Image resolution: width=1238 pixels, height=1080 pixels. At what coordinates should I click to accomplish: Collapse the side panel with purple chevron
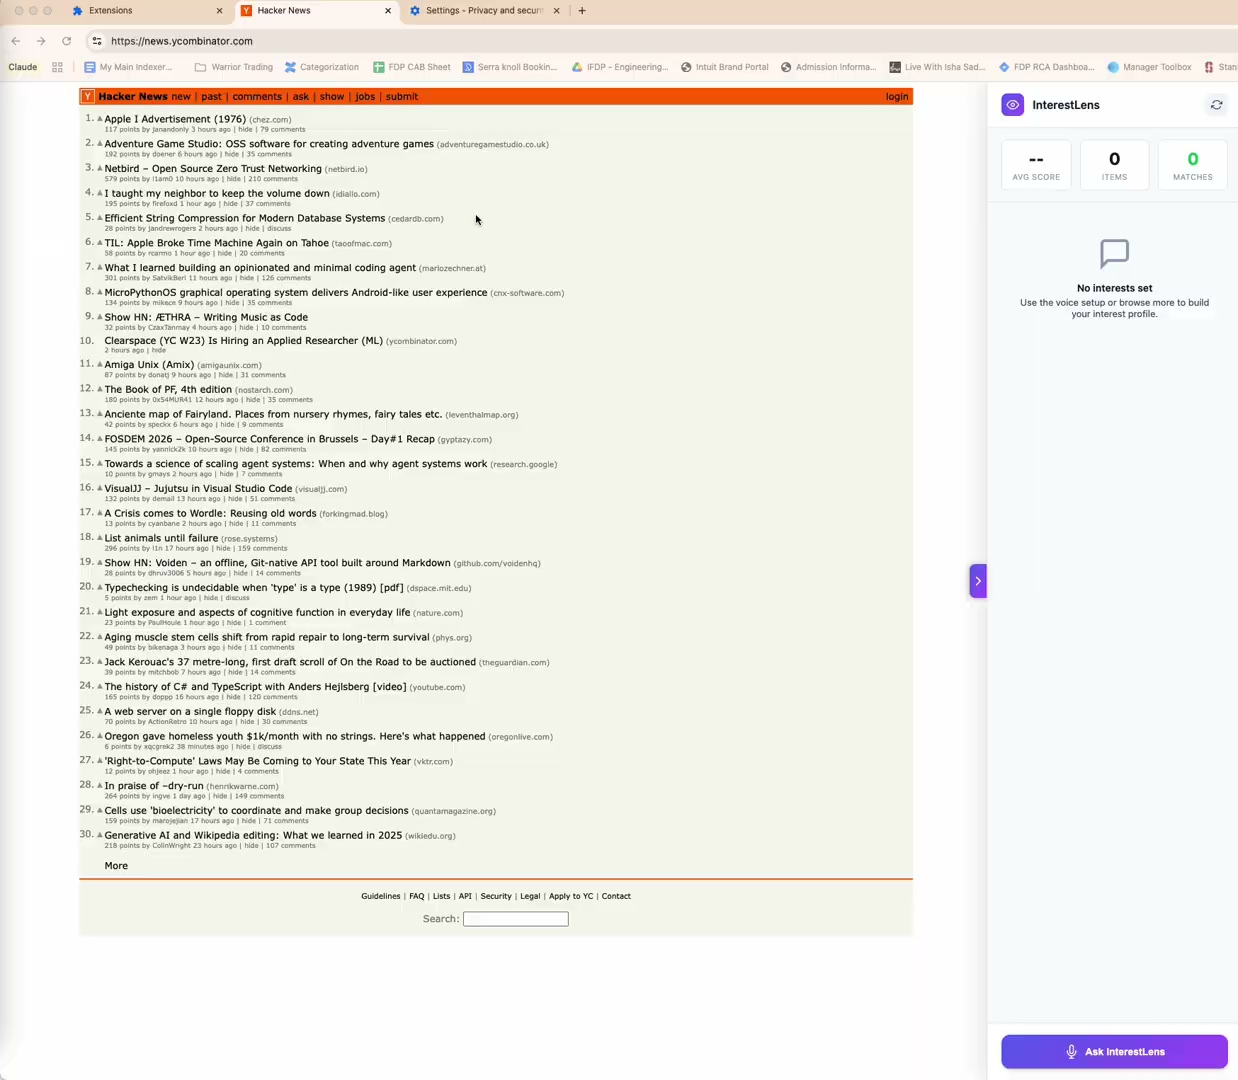click(978, 581)
